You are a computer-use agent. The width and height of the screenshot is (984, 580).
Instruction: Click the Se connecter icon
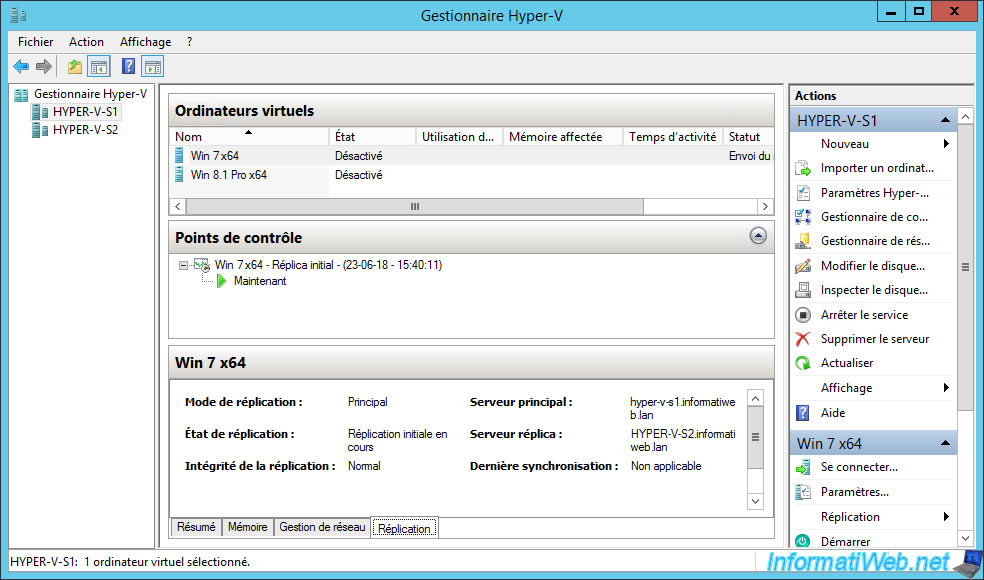tap(803, 468)
